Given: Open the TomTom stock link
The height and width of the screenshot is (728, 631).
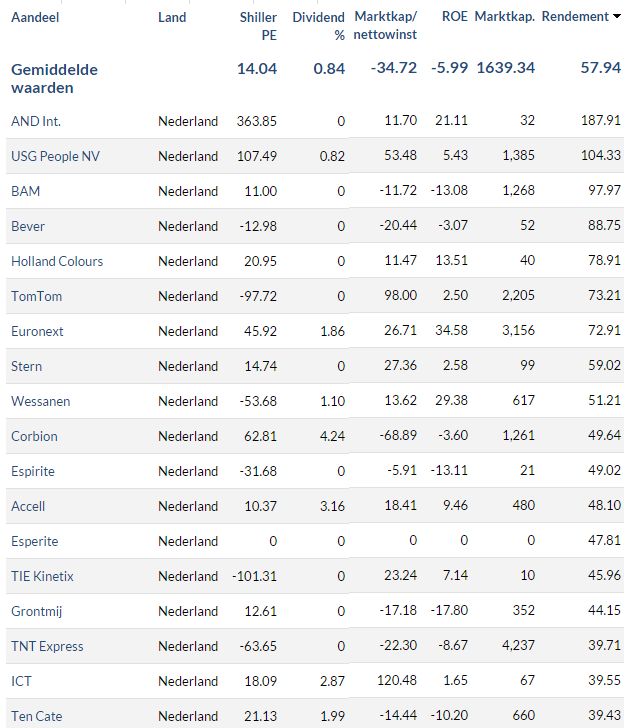Looking at the screenshot, I should [36, 296].
